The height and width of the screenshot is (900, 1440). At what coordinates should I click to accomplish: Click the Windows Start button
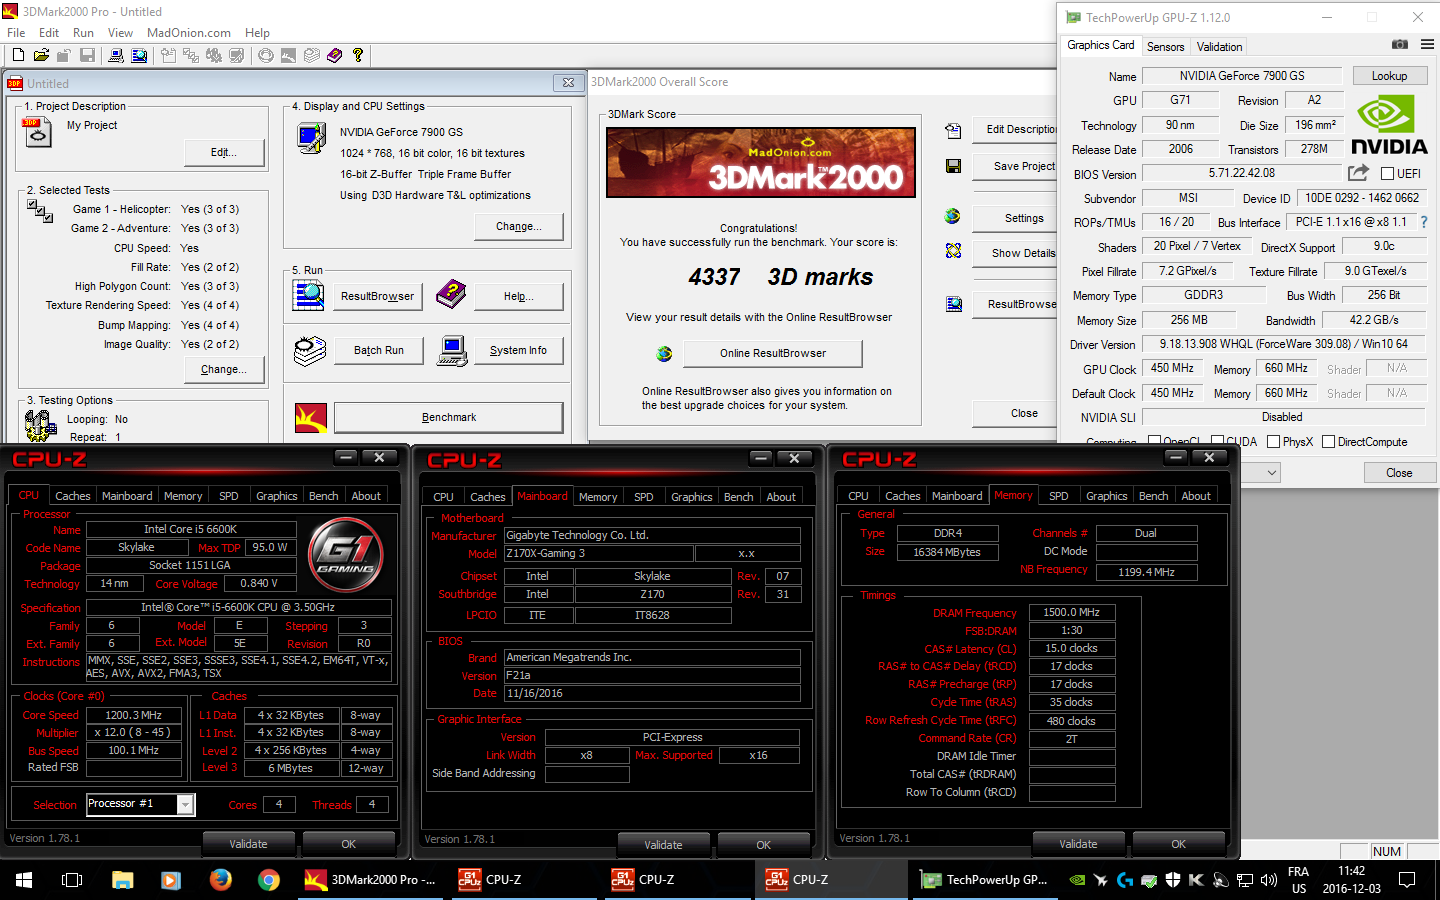(24, 880)
